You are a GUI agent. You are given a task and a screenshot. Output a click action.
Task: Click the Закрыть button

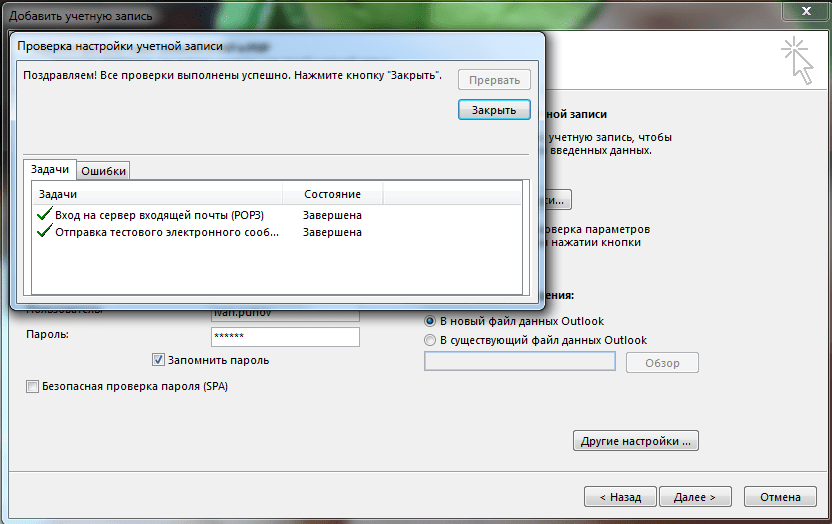pyautogui.click(x=494, y=110)
